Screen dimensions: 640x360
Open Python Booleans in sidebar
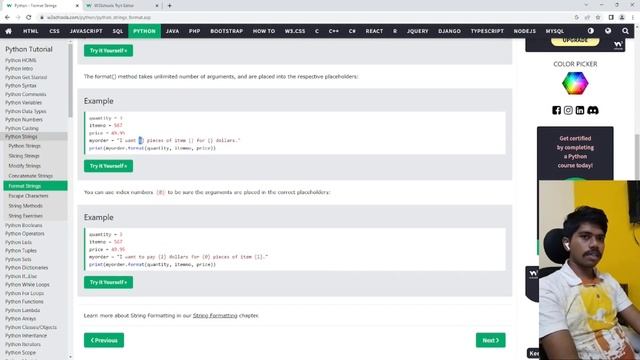pyautogui.click(x=24, y=225)
